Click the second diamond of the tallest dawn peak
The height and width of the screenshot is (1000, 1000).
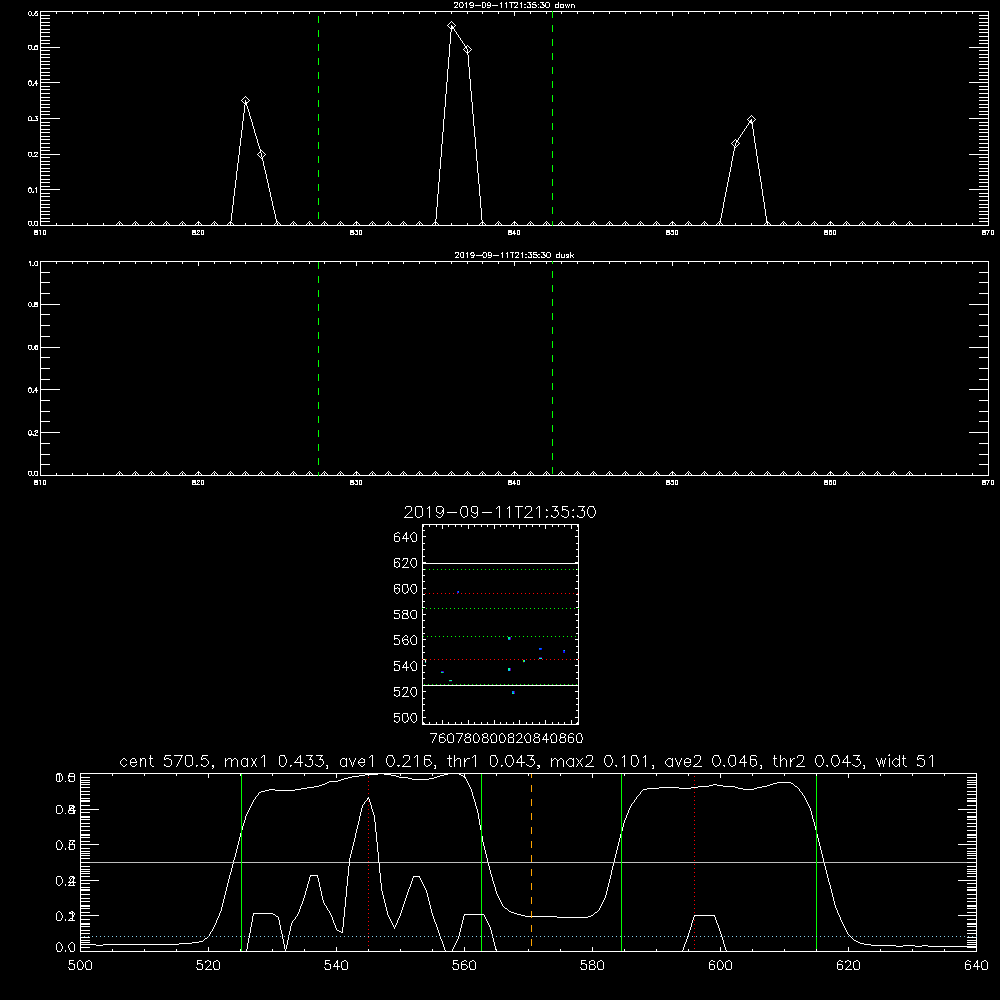[467, 50]
